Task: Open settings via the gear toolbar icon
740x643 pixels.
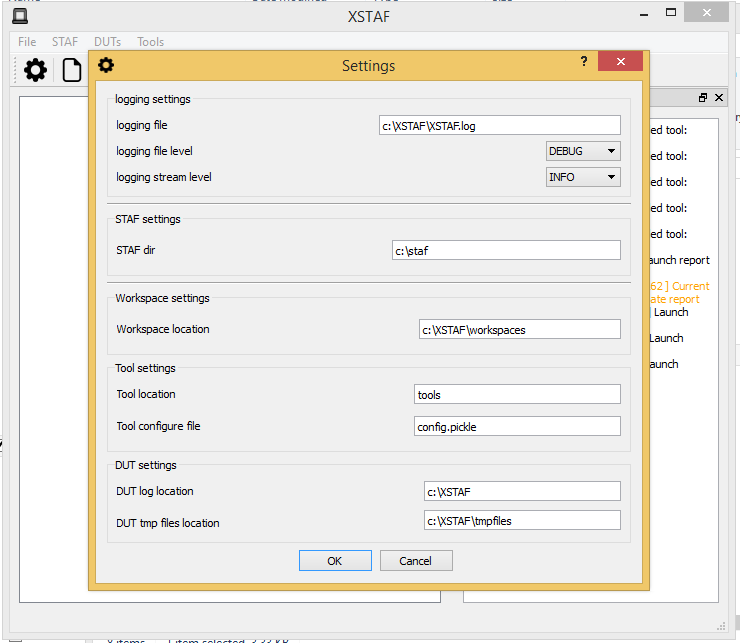Action: [35, 70]
